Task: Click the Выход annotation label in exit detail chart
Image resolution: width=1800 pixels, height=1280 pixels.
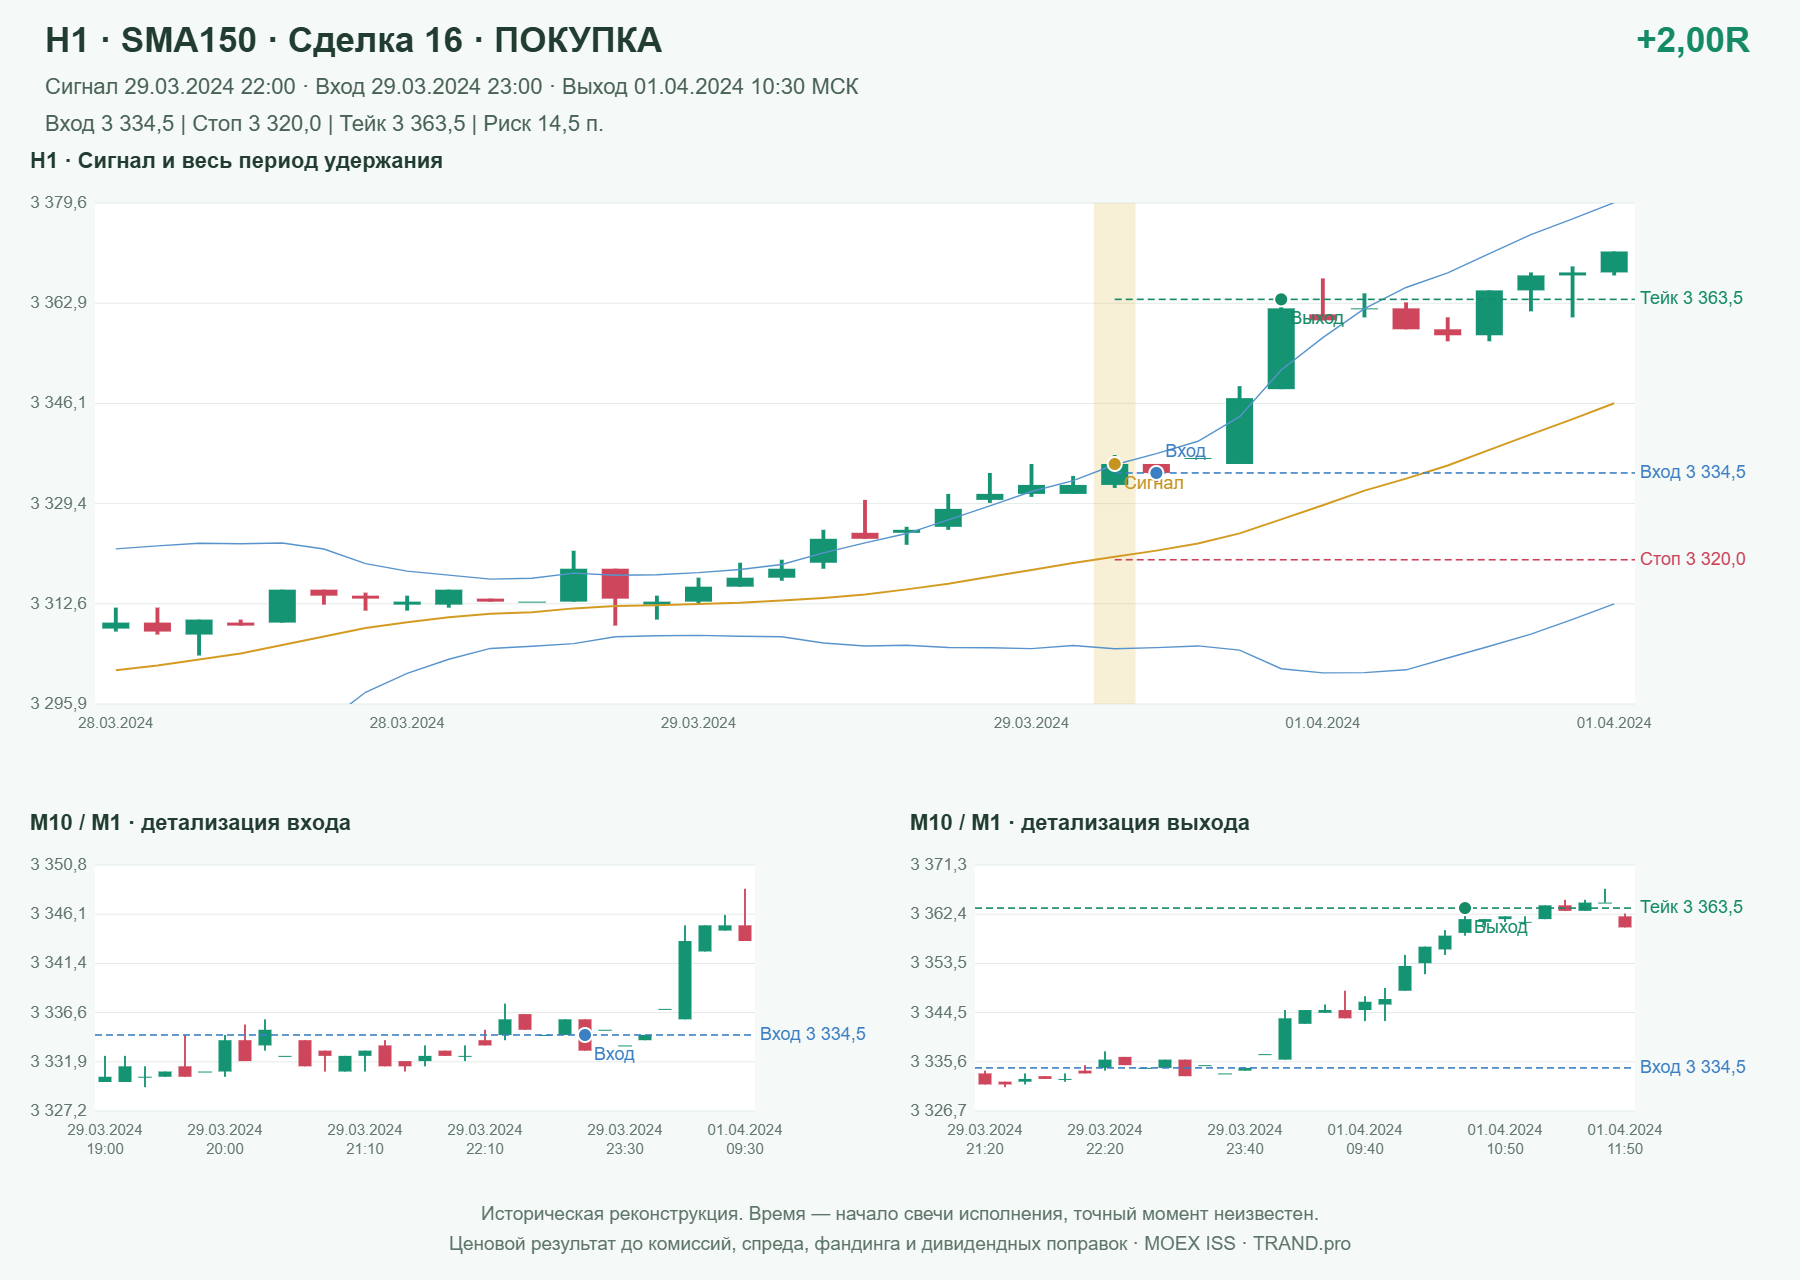Action: (1501, 927)
